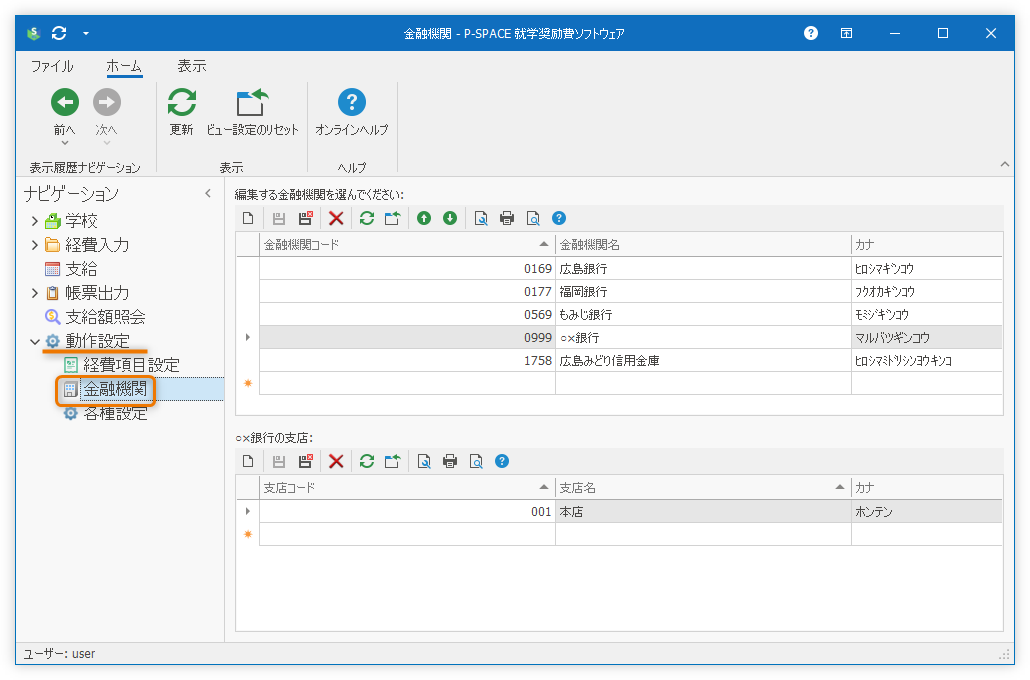1030x680 pixels.
Task: Print the bank list
Action: [x=507, y=218]
